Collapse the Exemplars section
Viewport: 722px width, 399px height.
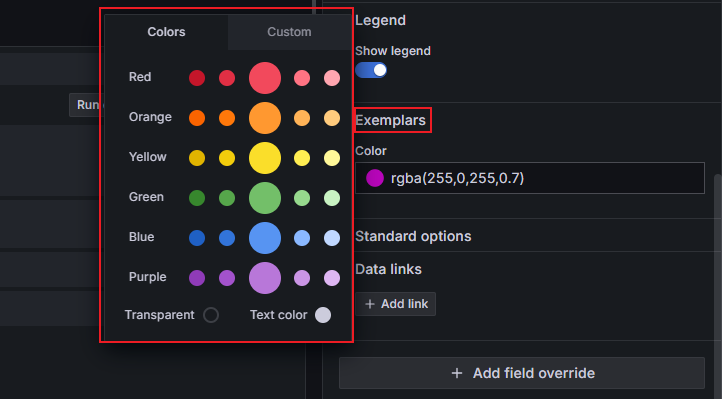click(390, 120)
